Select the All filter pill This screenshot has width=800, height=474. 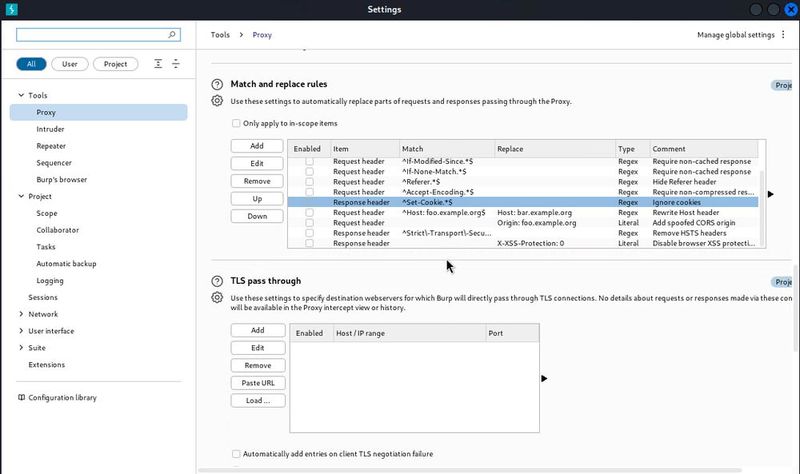(31, 64)
